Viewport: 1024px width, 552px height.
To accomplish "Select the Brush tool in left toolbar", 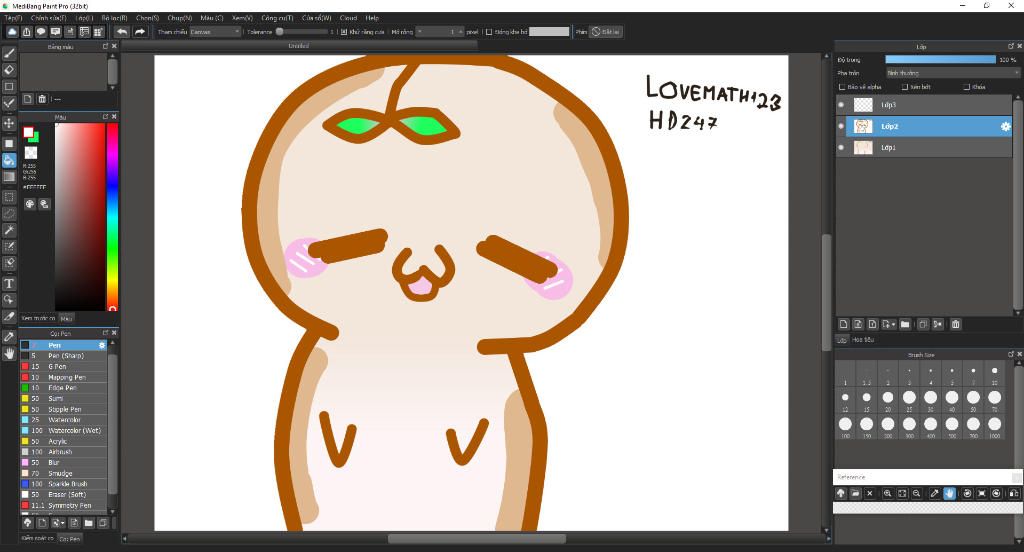I will pyautogui.click(x=9, y=54).
